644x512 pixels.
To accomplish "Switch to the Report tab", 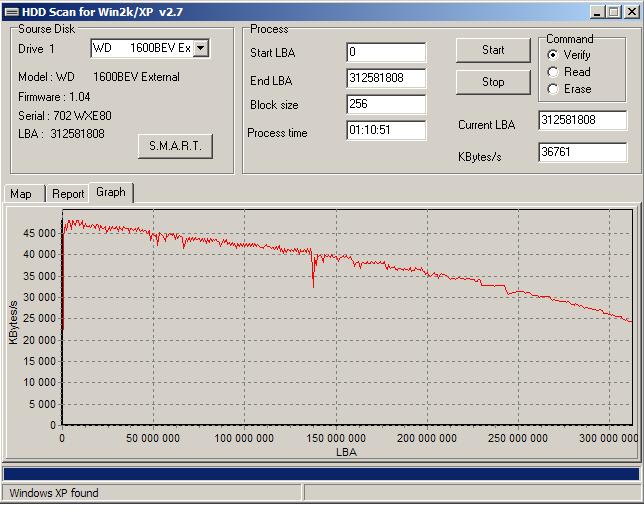I will (x=68, y=194).
